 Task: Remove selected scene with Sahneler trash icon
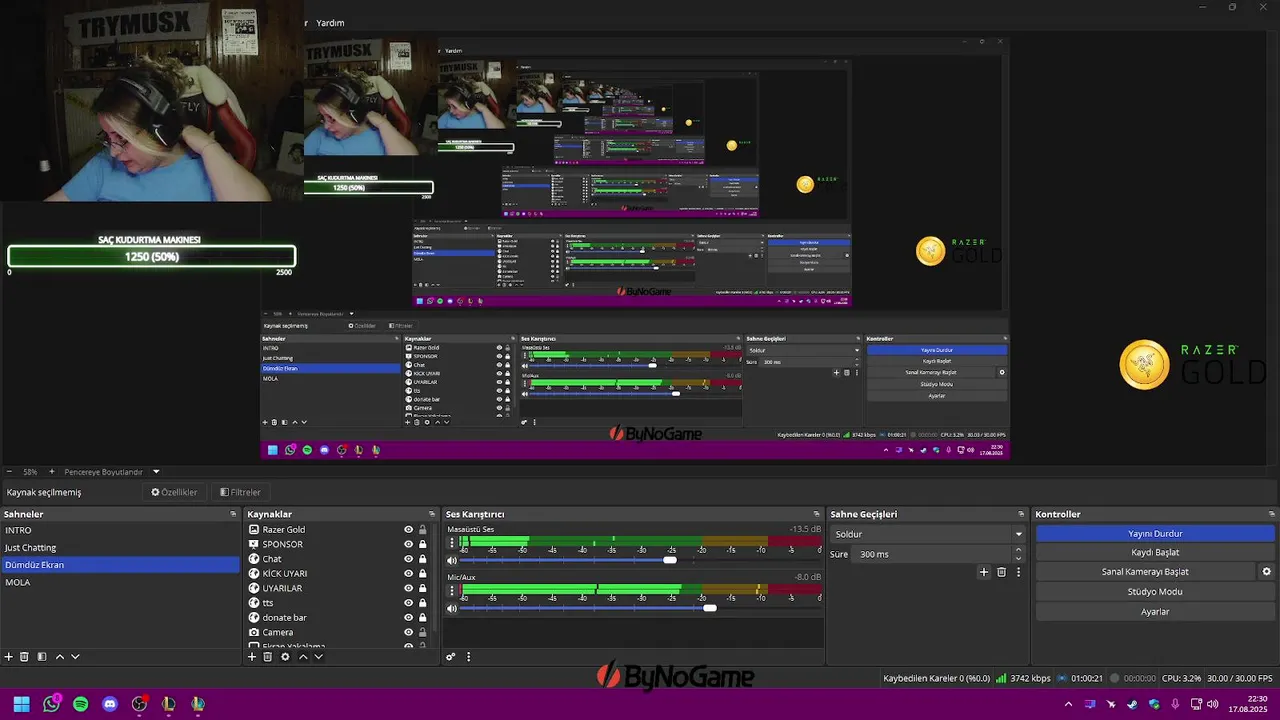[25, 657]
